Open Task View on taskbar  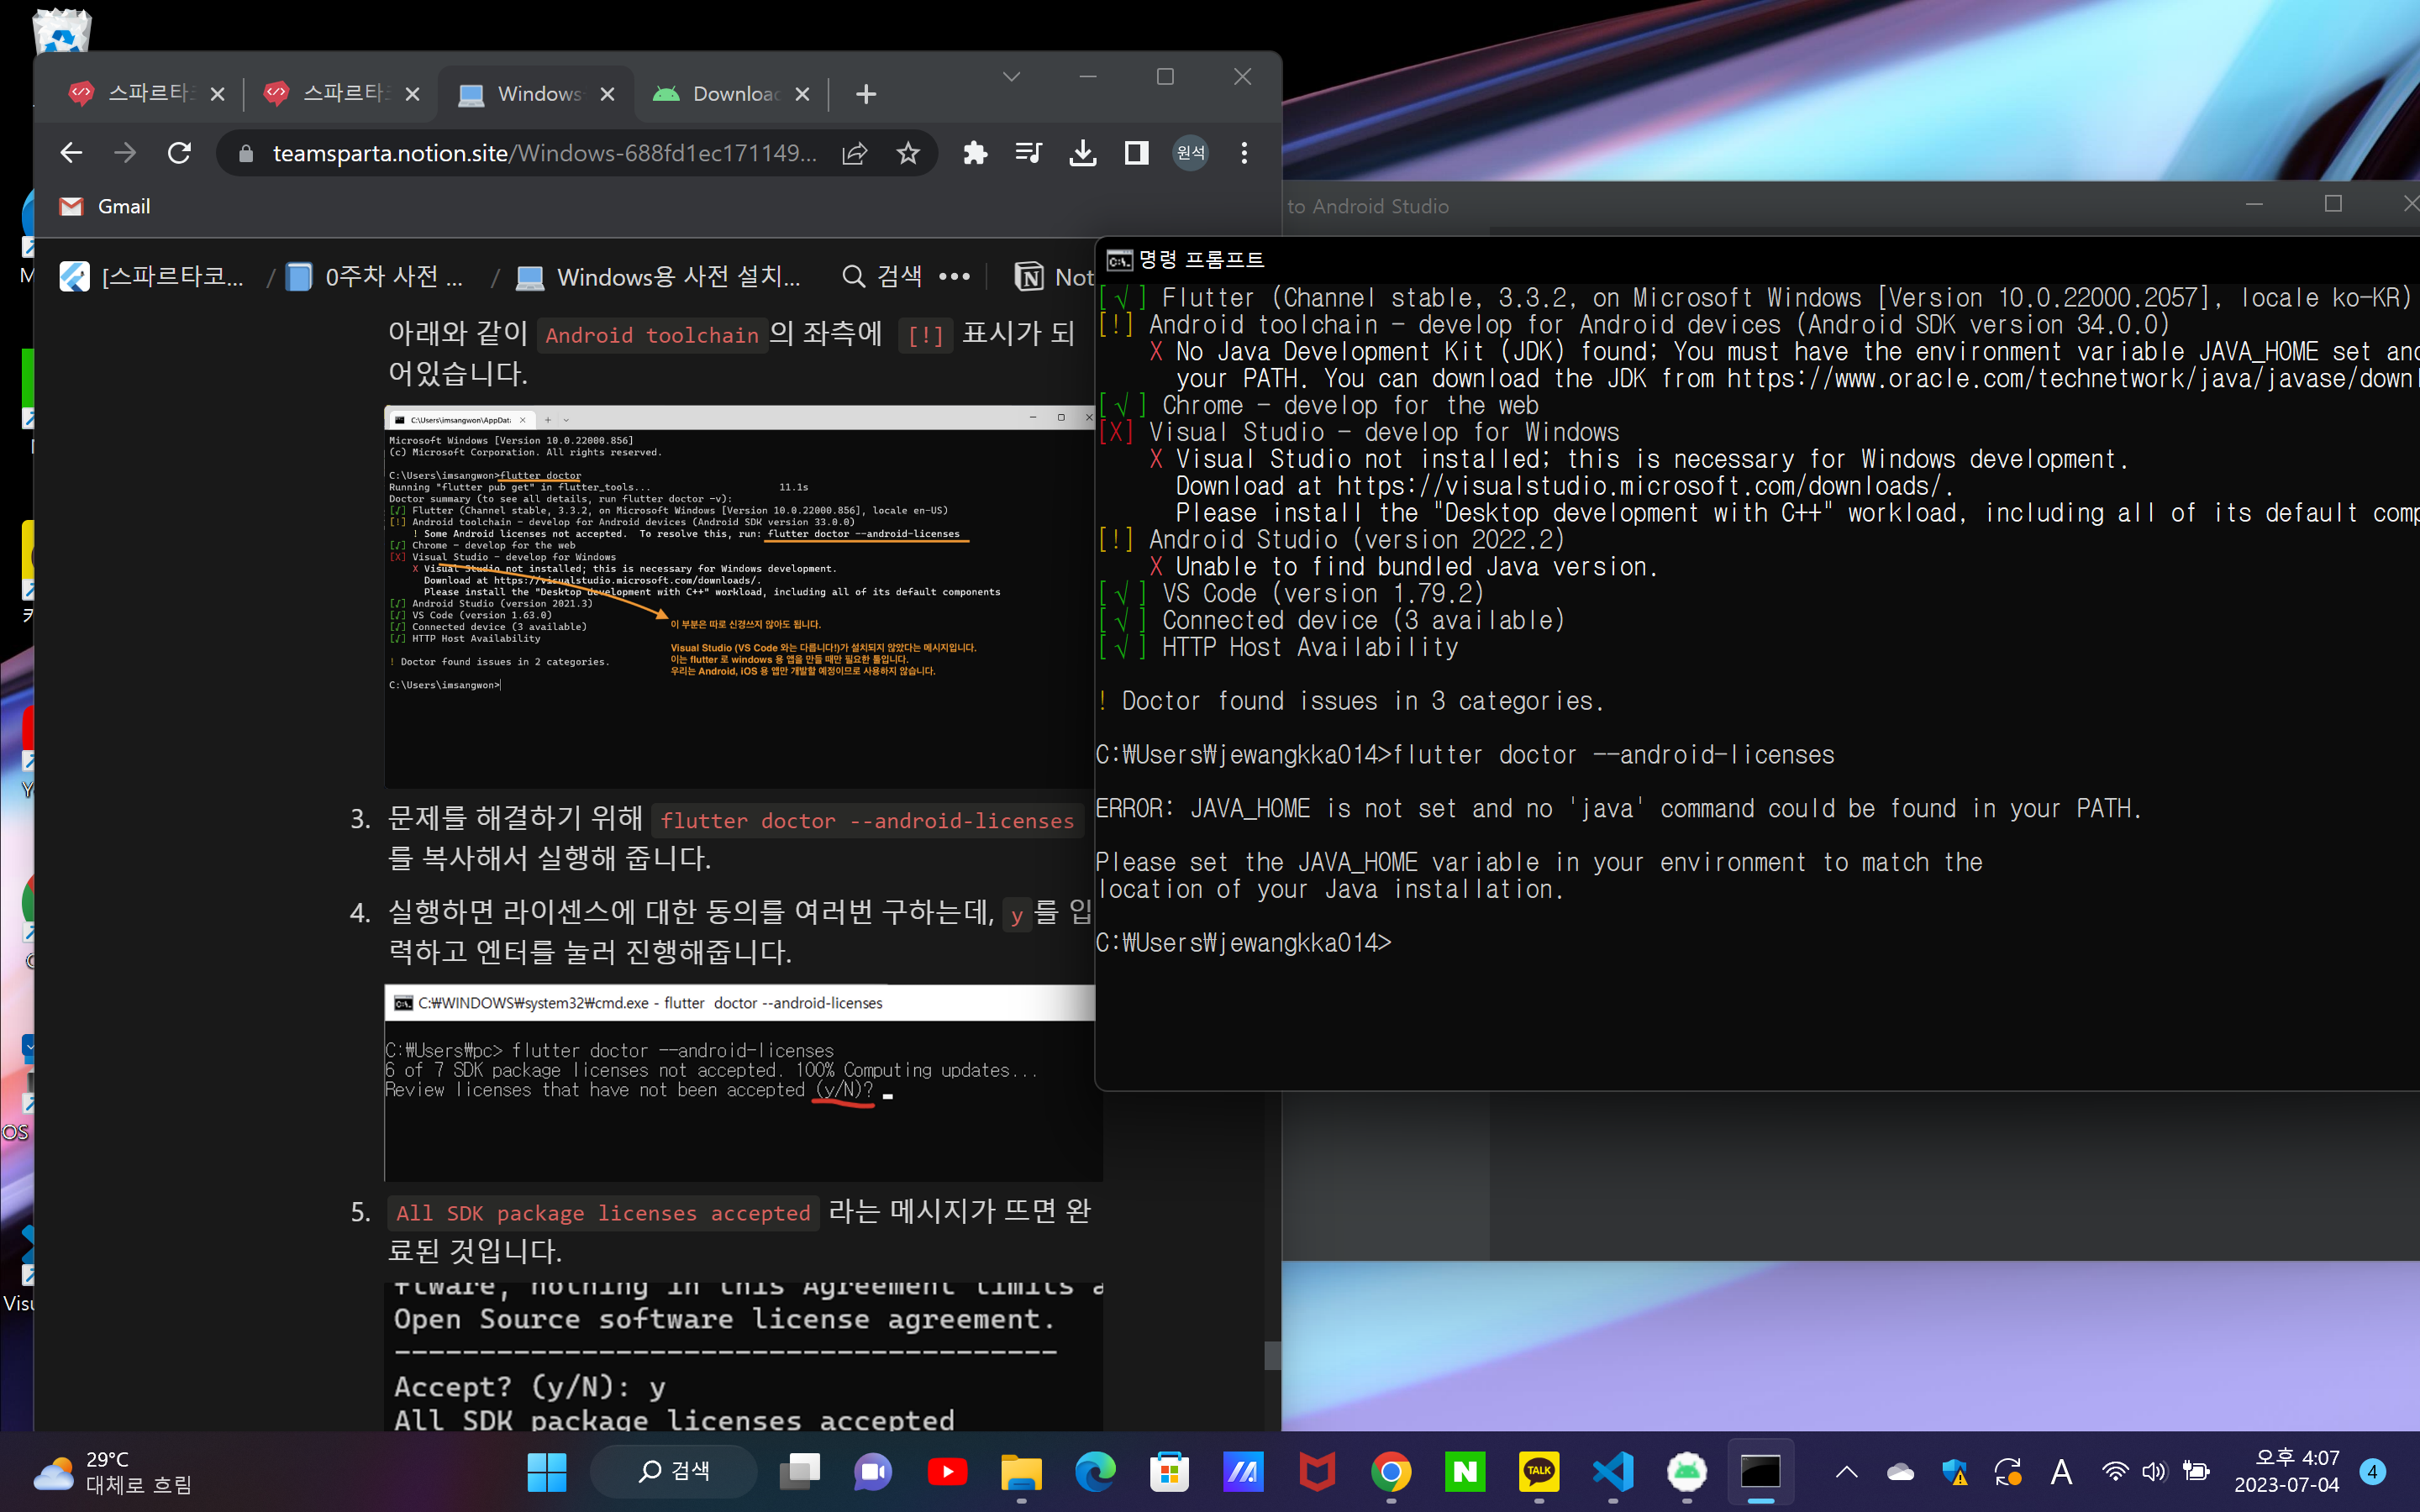(800, 1472)
